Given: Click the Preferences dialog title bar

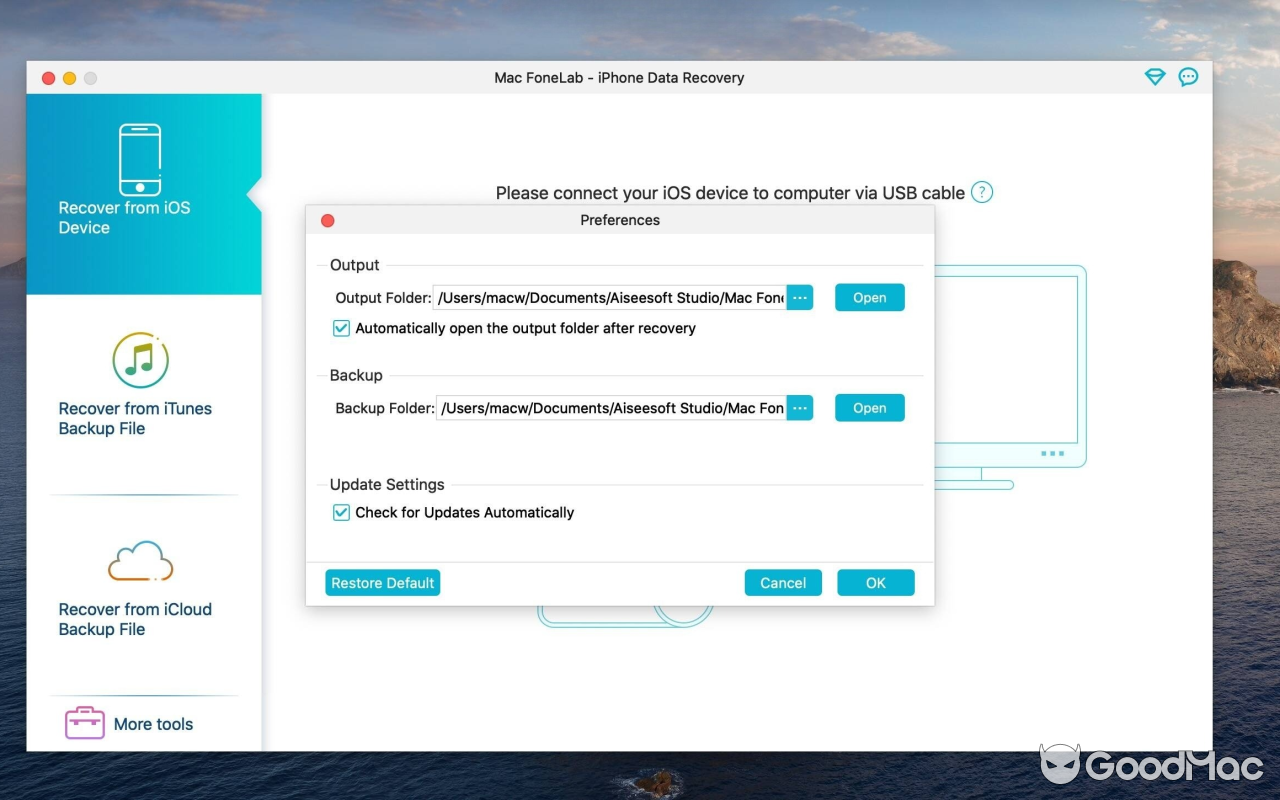Looking at the screenshot, I should [x=620, y=220].
